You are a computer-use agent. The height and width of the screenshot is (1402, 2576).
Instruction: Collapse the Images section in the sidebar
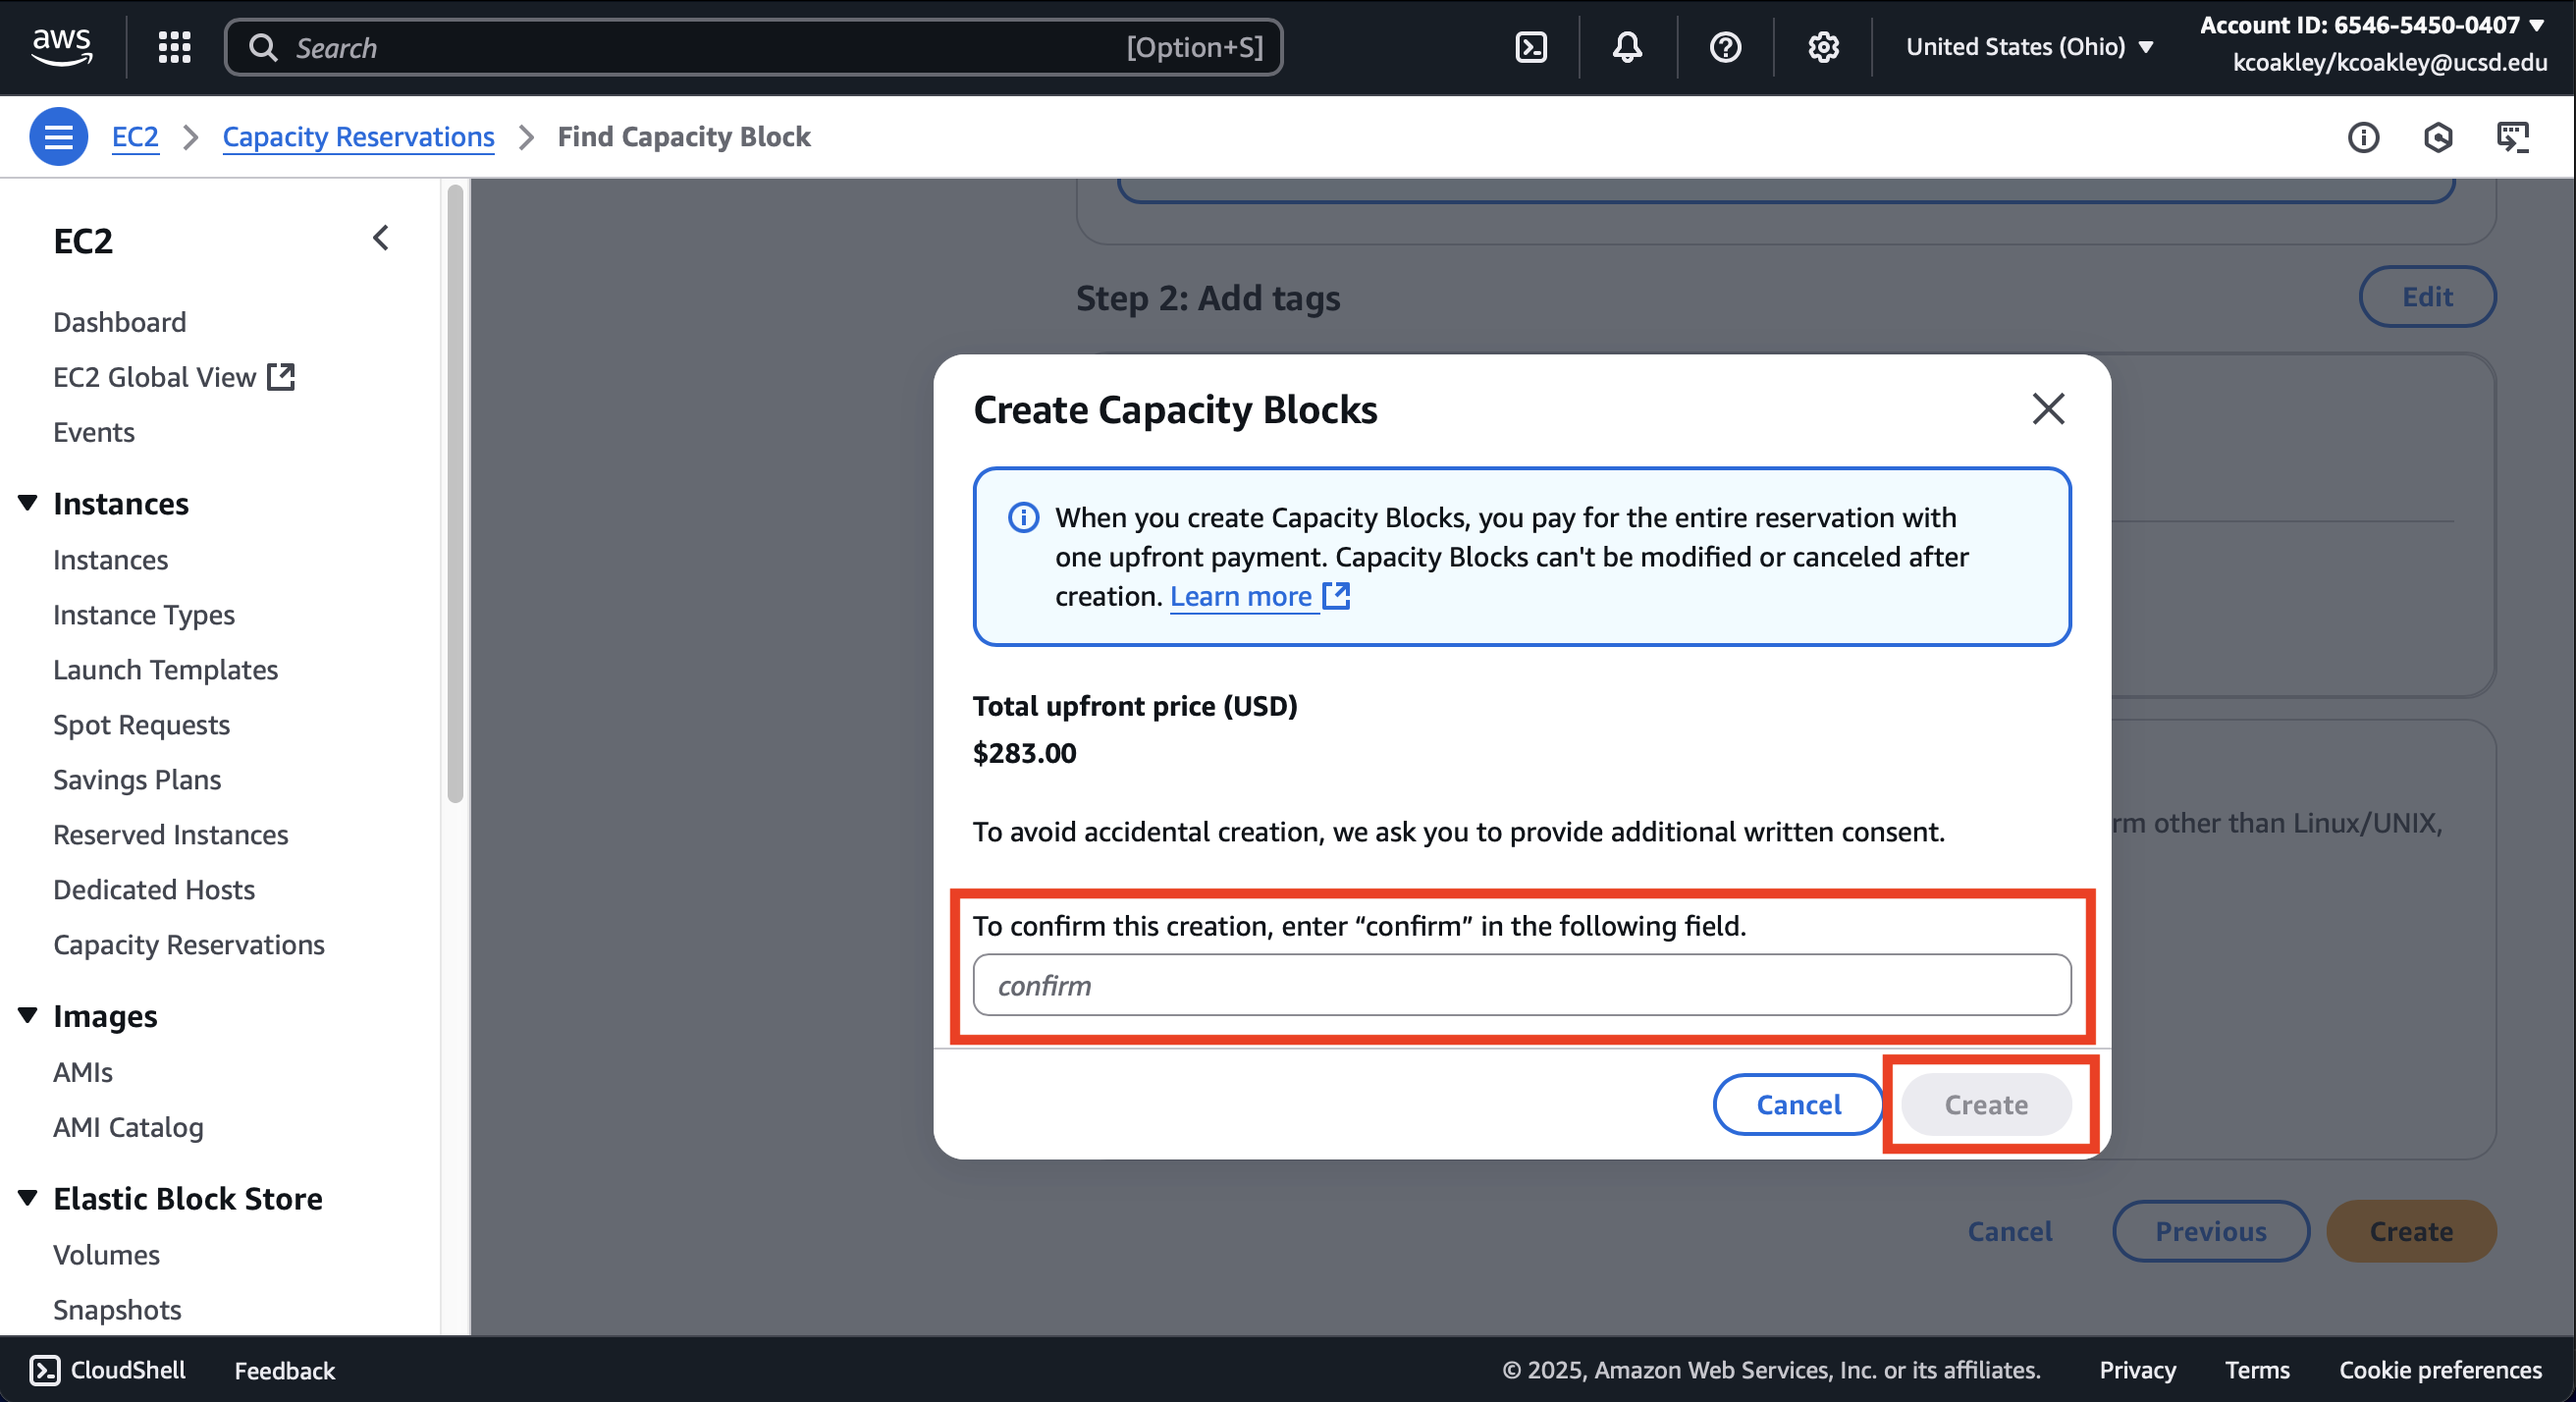click(28, 1015)
